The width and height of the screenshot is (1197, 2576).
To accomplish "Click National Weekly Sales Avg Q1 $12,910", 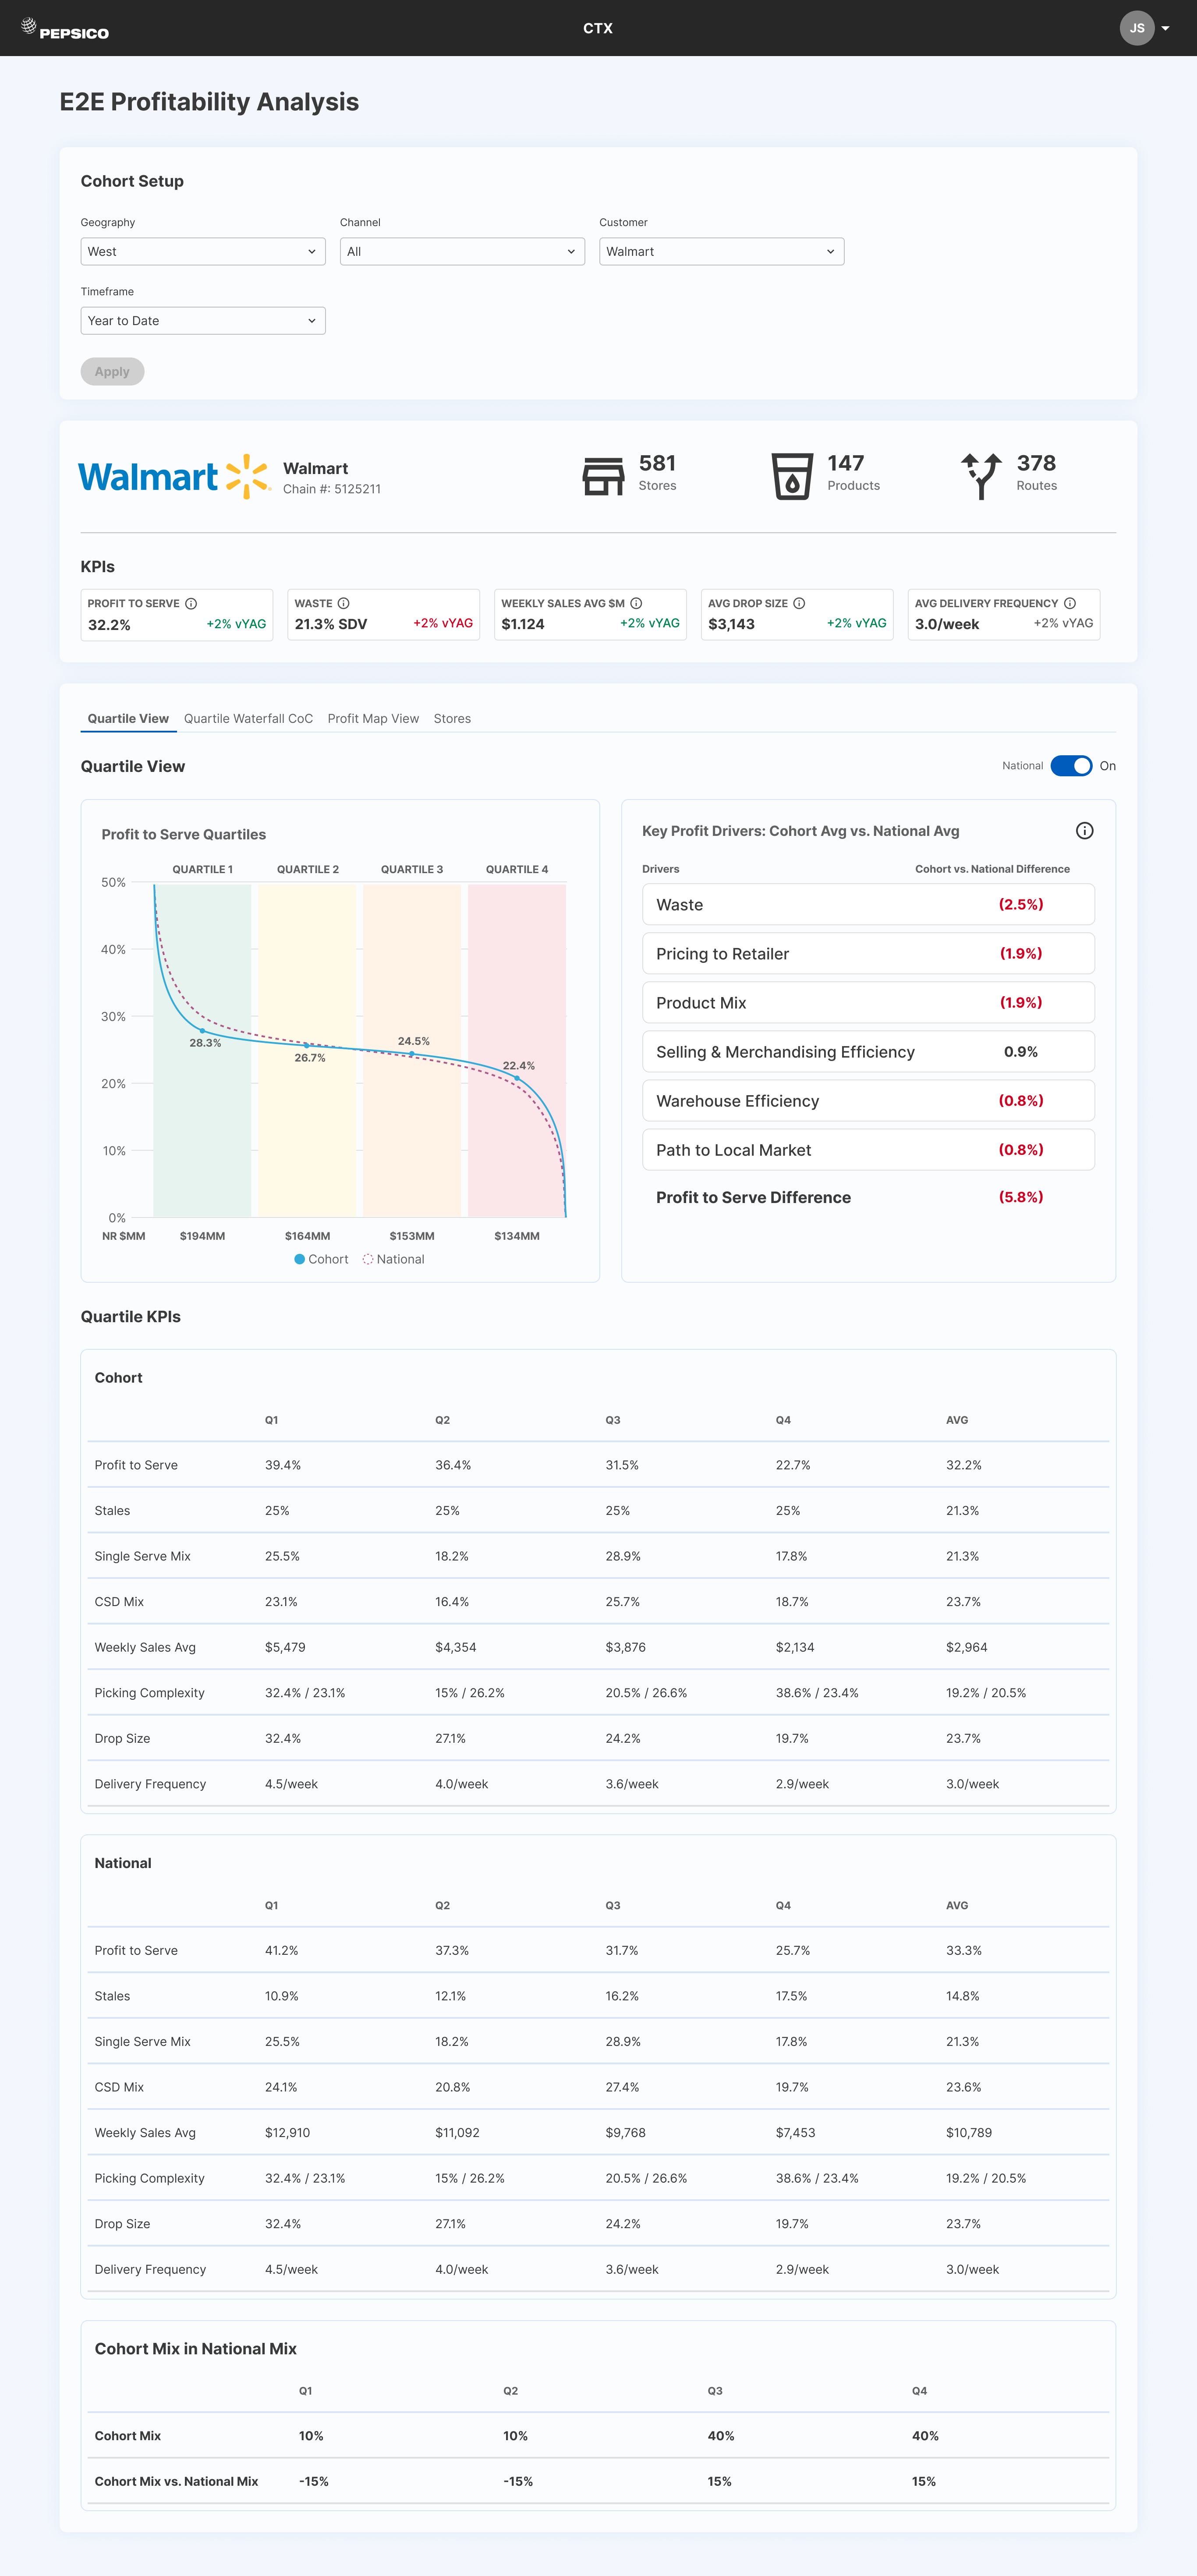I will (x=287, y=2132).
